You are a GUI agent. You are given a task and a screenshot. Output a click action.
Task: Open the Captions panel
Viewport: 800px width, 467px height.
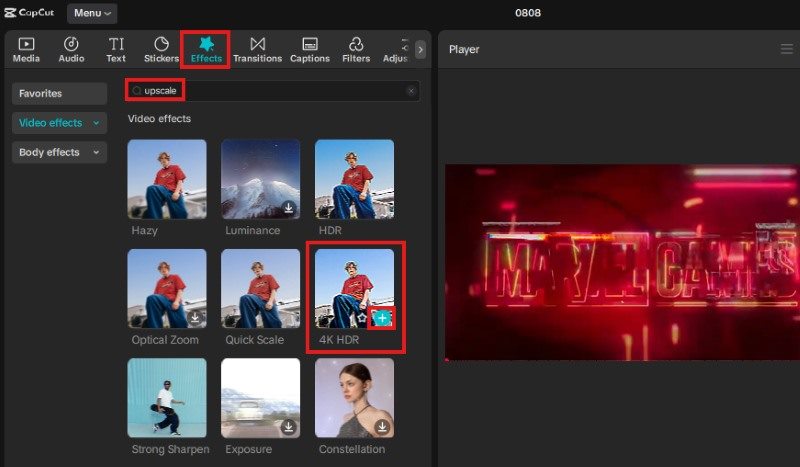click(310, 49)
